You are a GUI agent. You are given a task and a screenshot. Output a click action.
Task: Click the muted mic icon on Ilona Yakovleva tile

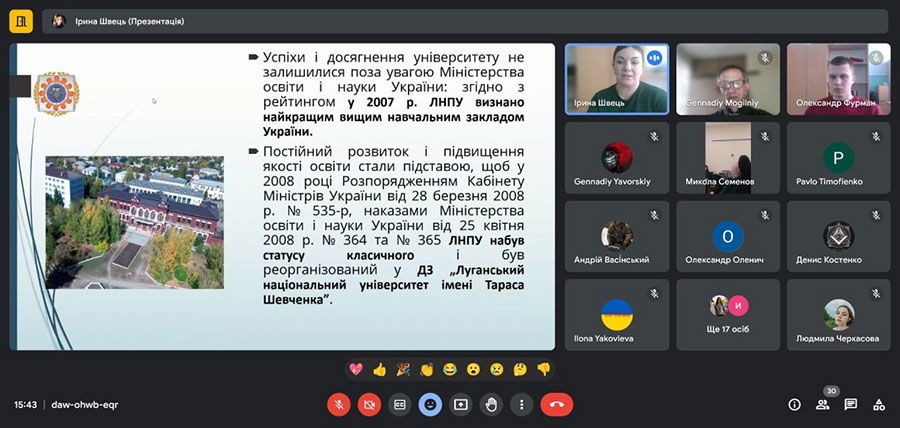tap(654, 294)
